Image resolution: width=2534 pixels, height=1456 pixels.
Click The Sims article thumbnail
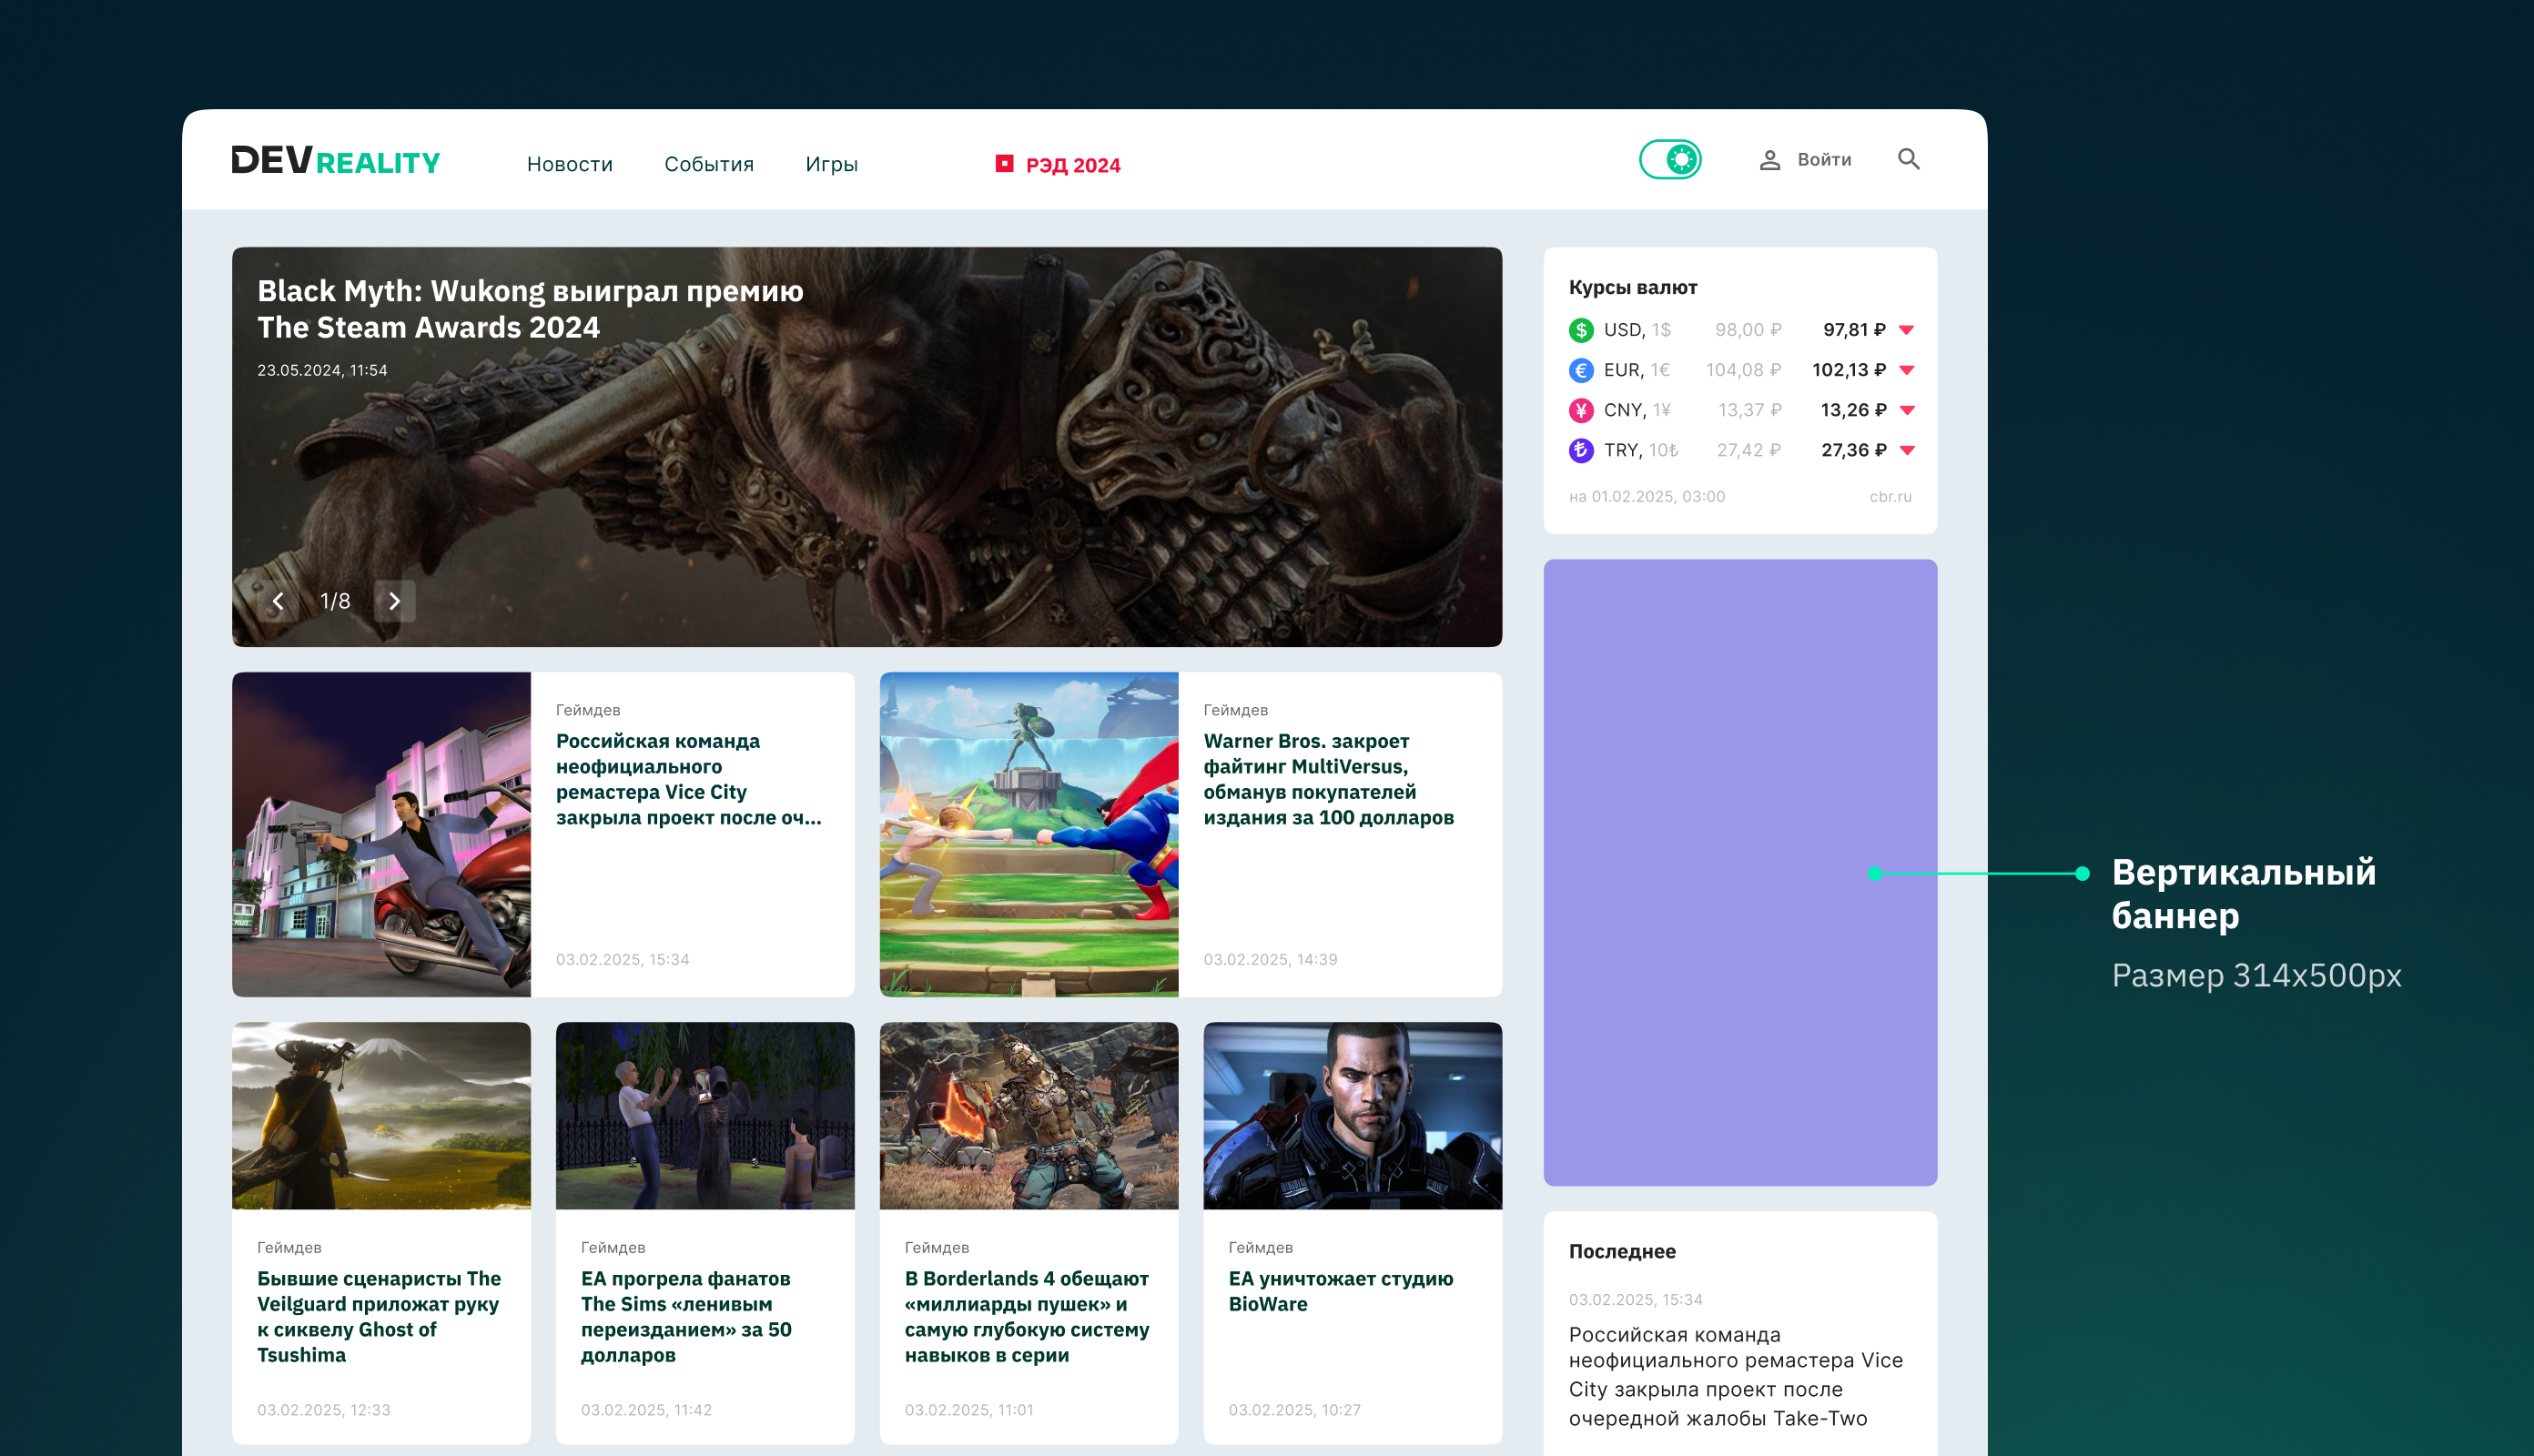(704, 1115)
